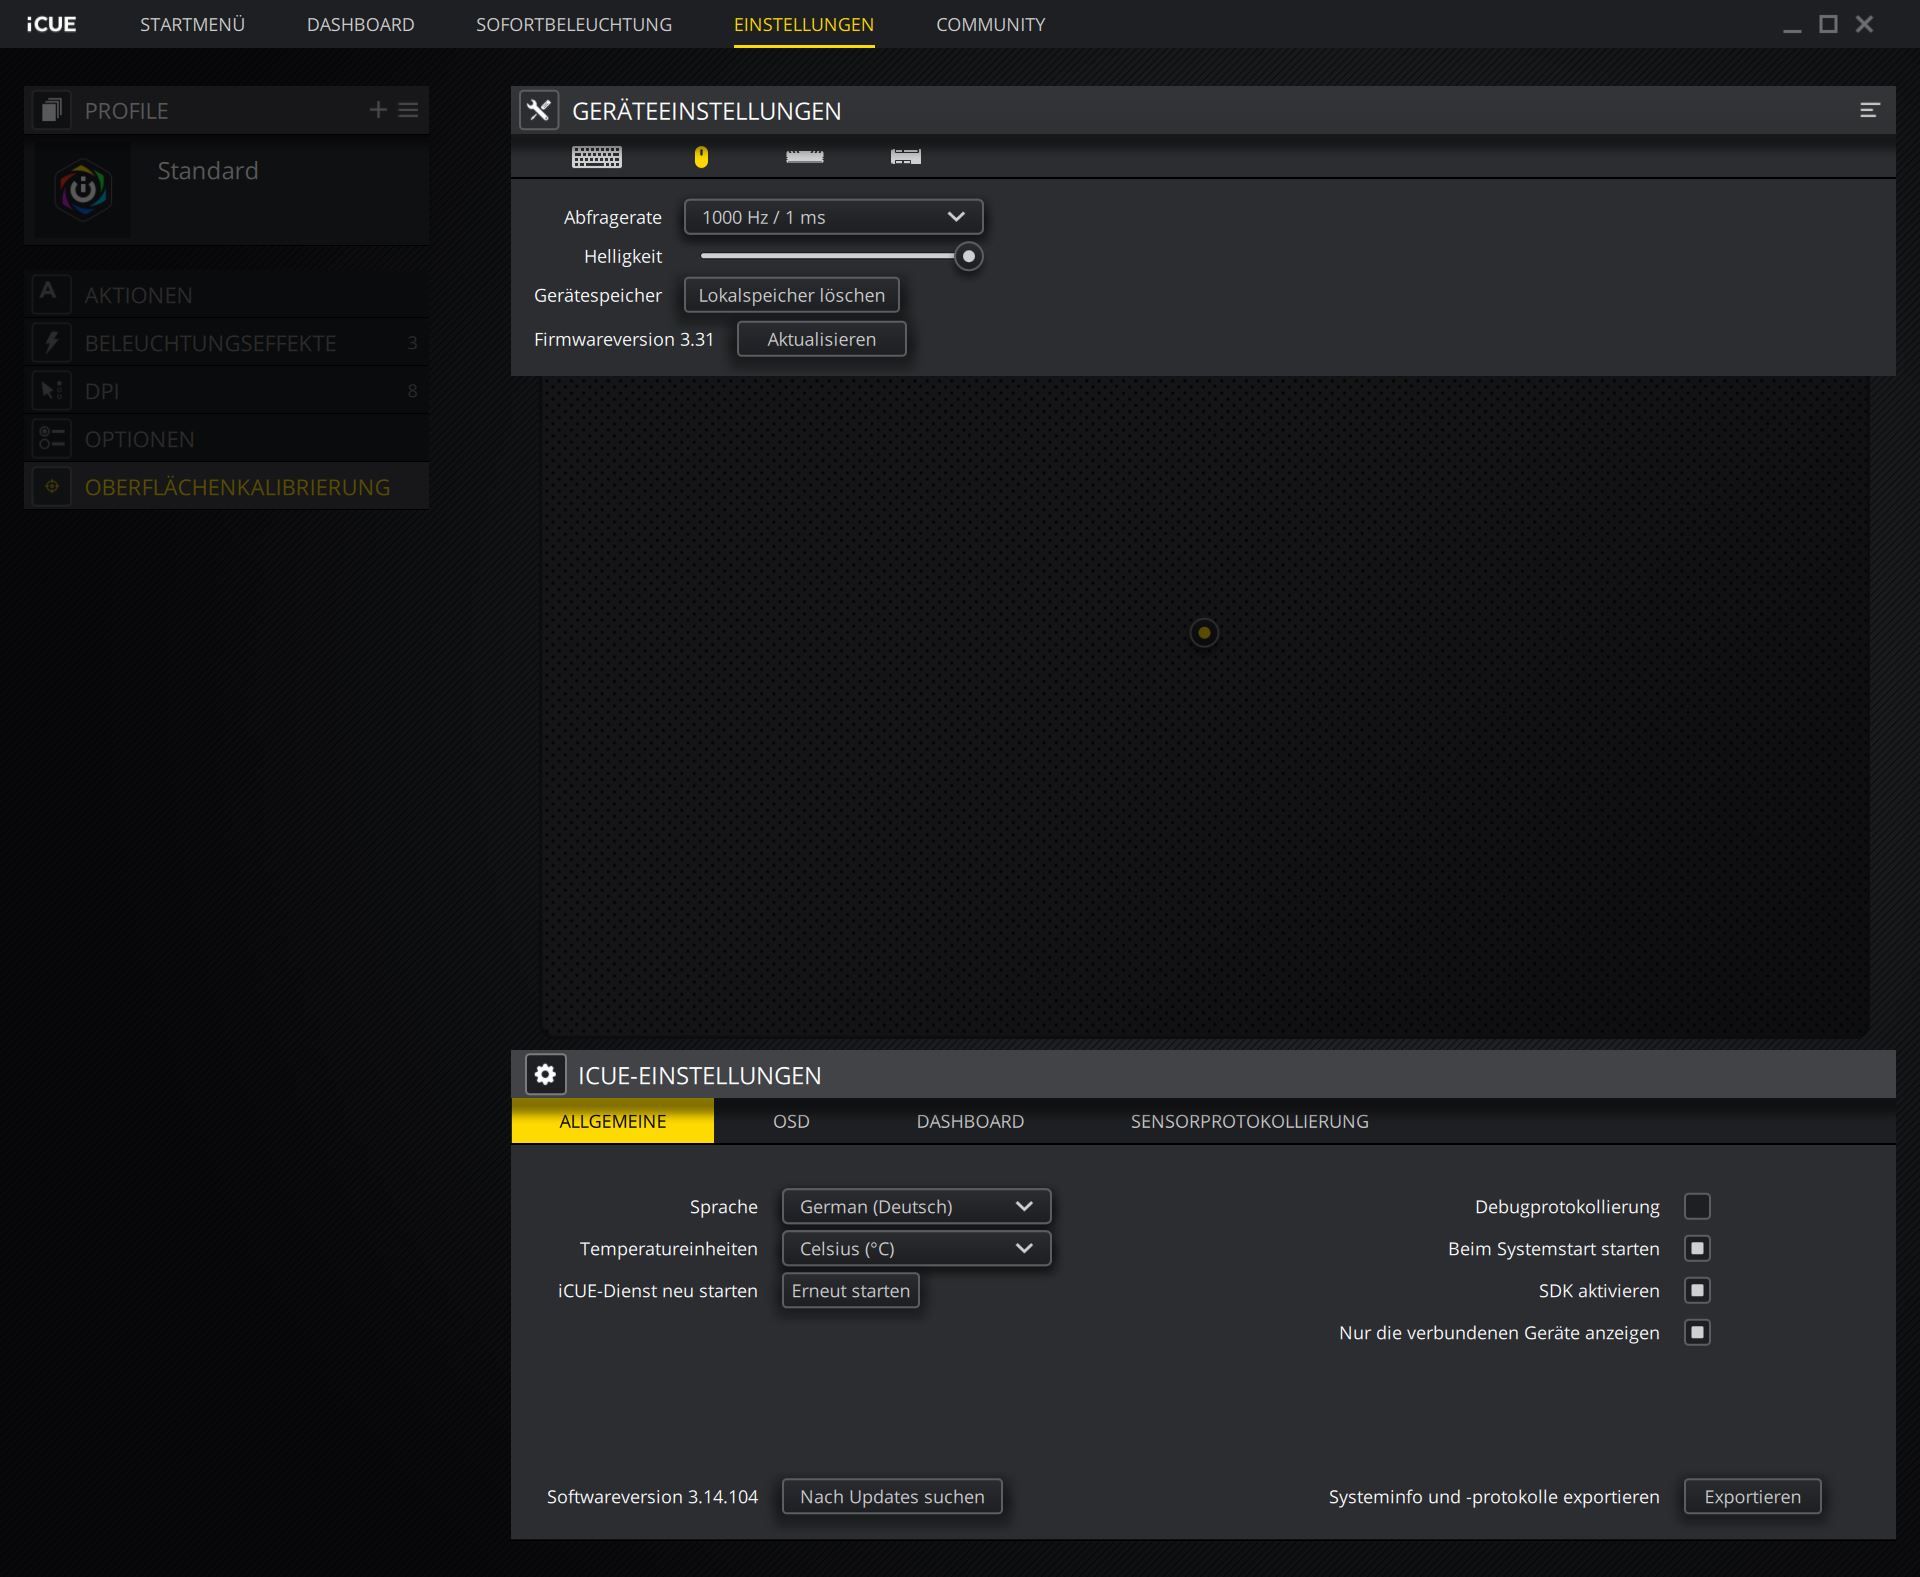Toggle Beim Systemstart starten checkbox
Image resolution: width=1920 pixels, height=1577 pixels.
(1697, 1248)
